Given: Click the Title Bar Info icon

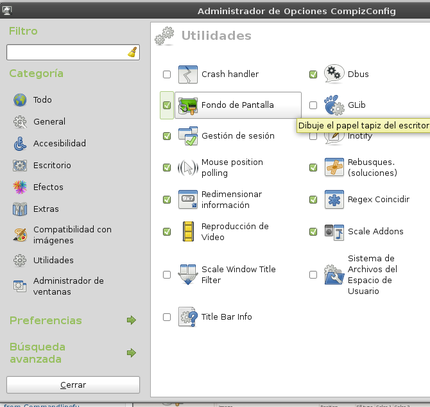Looking at the screenshot, I should 188,317.
